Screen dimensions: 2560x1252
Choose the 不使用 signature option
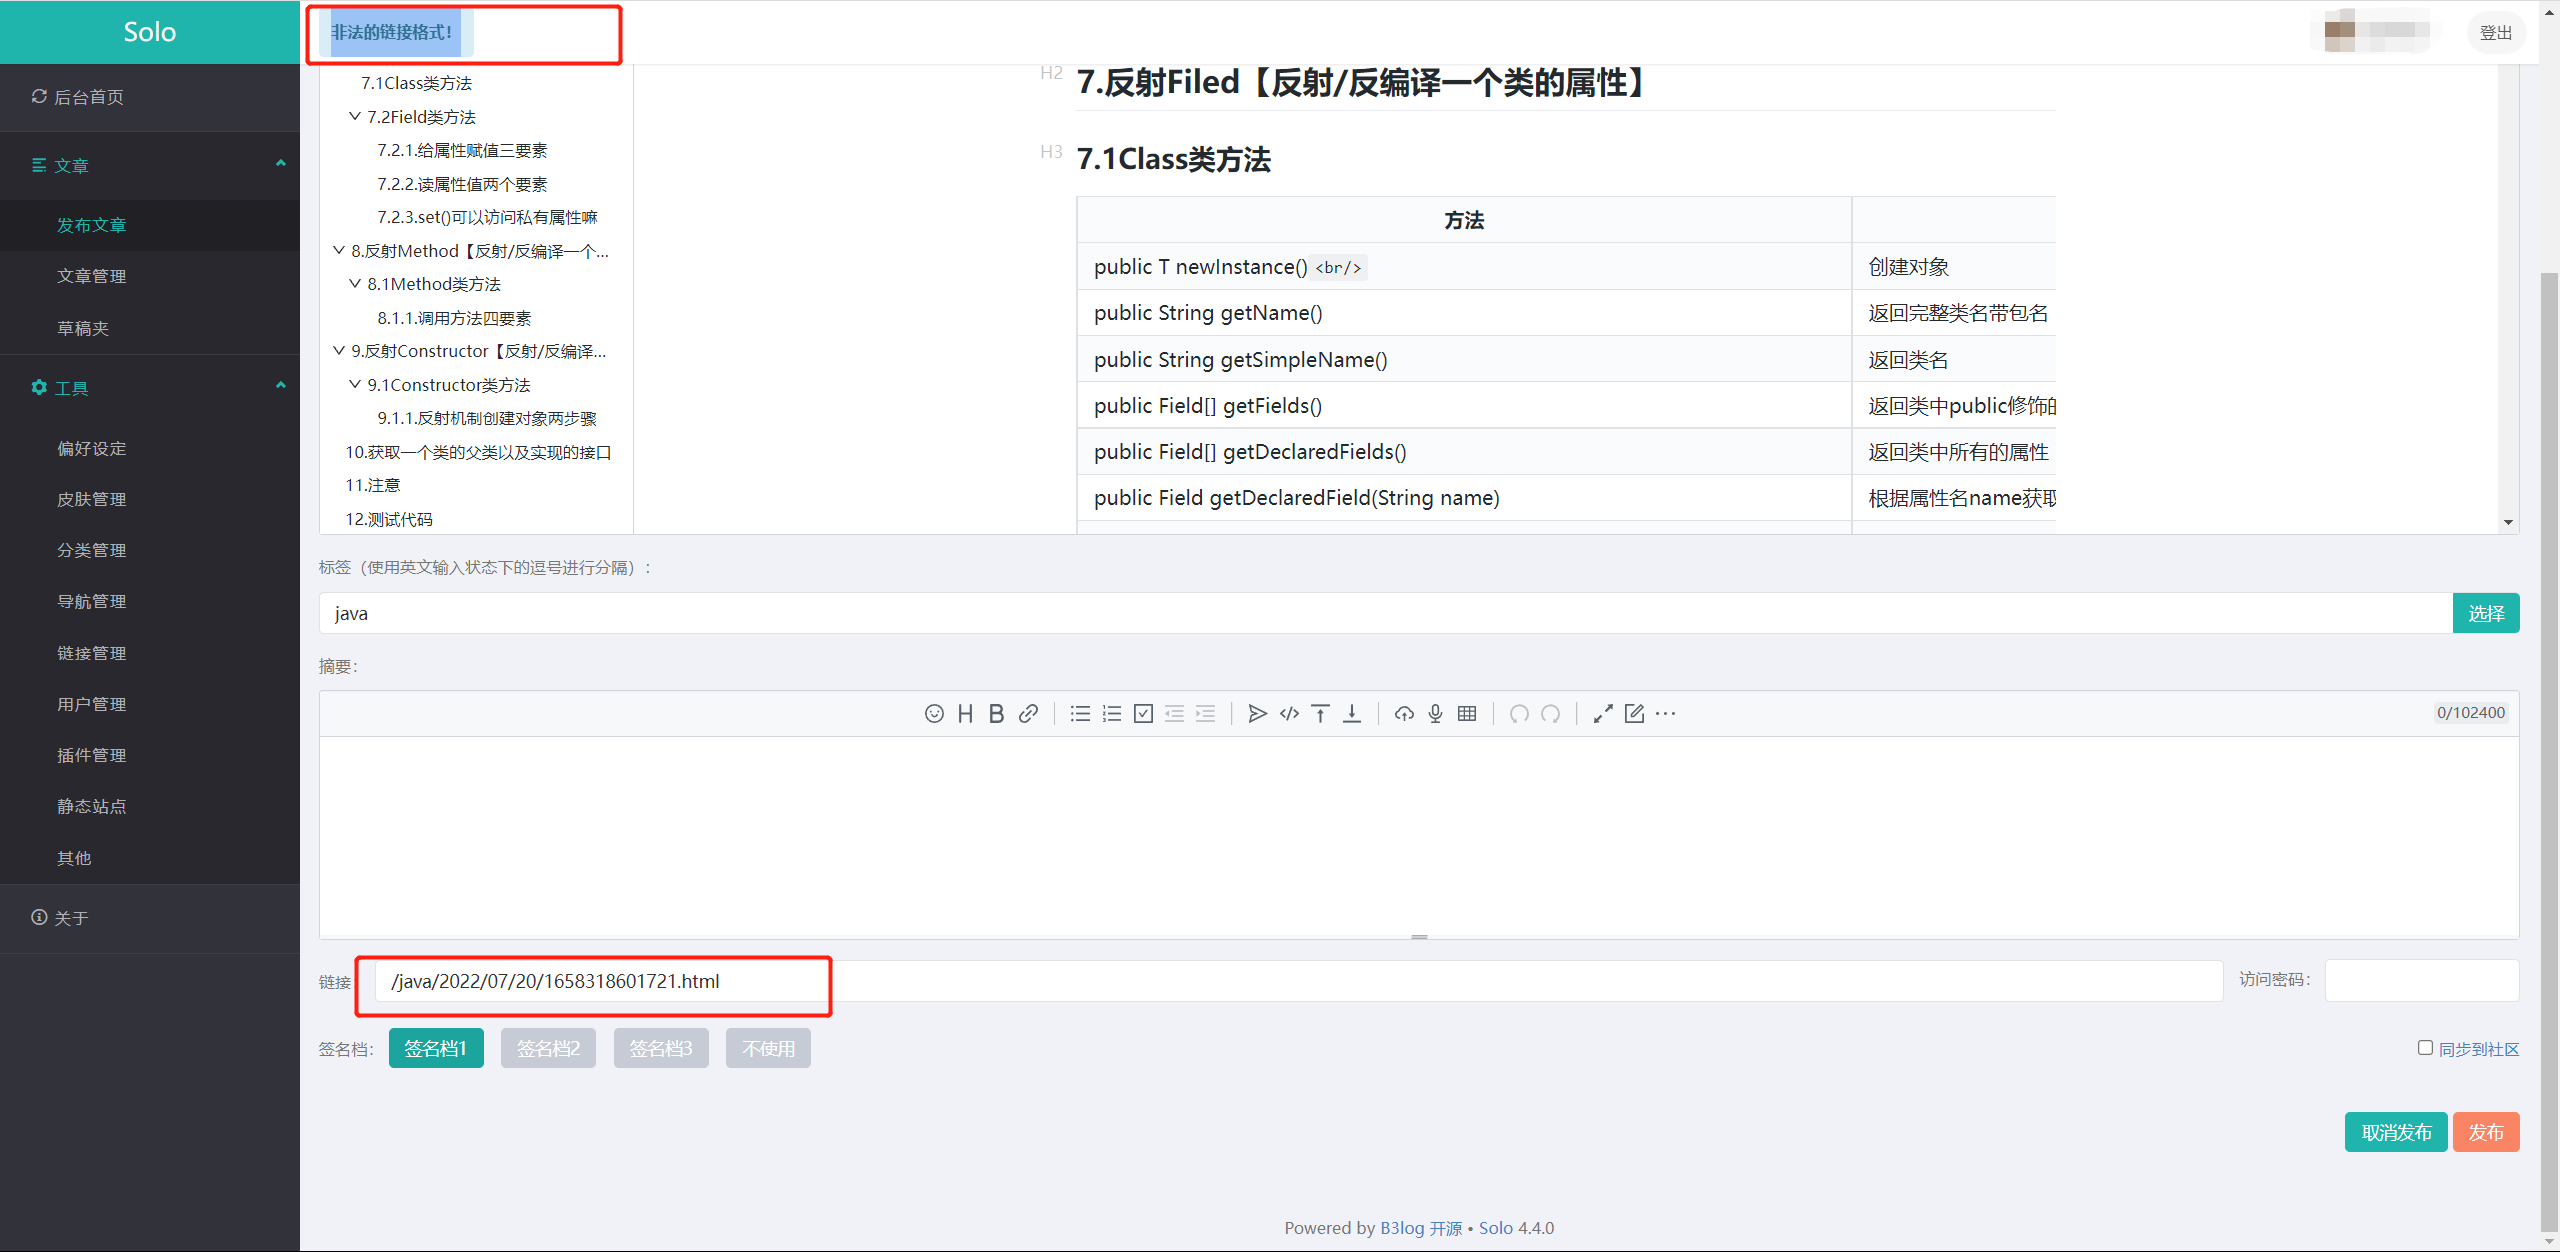click(x=768, y=1048)
